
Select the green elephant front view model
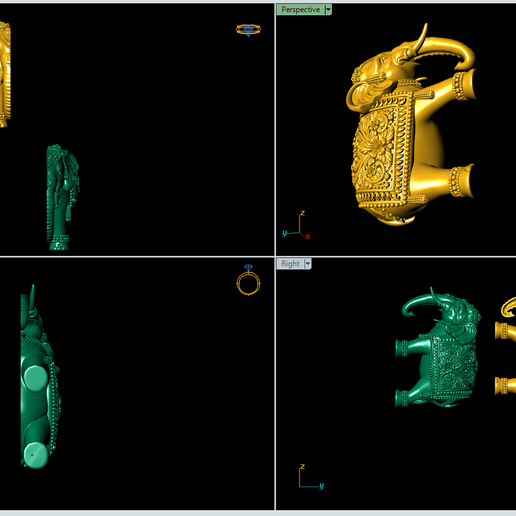click(x=63, y=197)
